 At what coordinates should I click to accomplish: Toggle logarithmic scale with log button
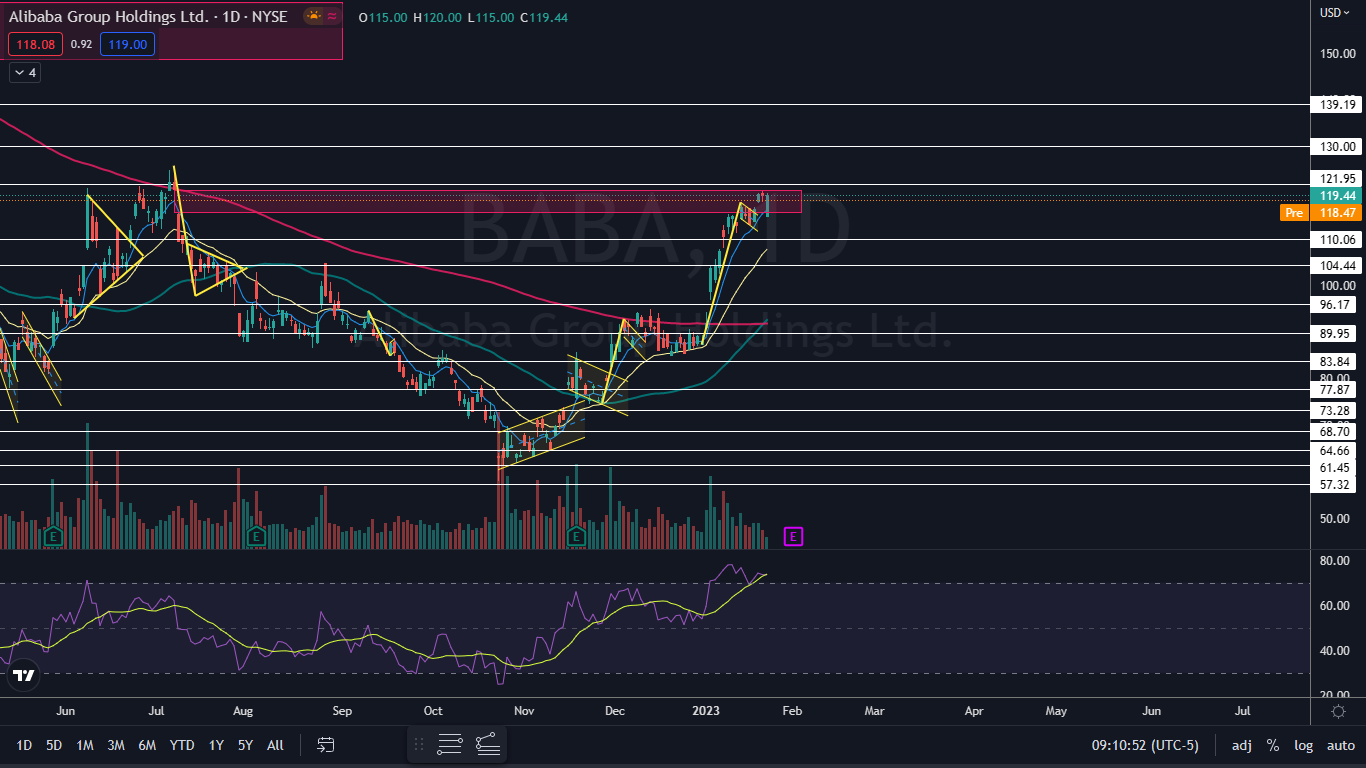tap(1303, 745)
